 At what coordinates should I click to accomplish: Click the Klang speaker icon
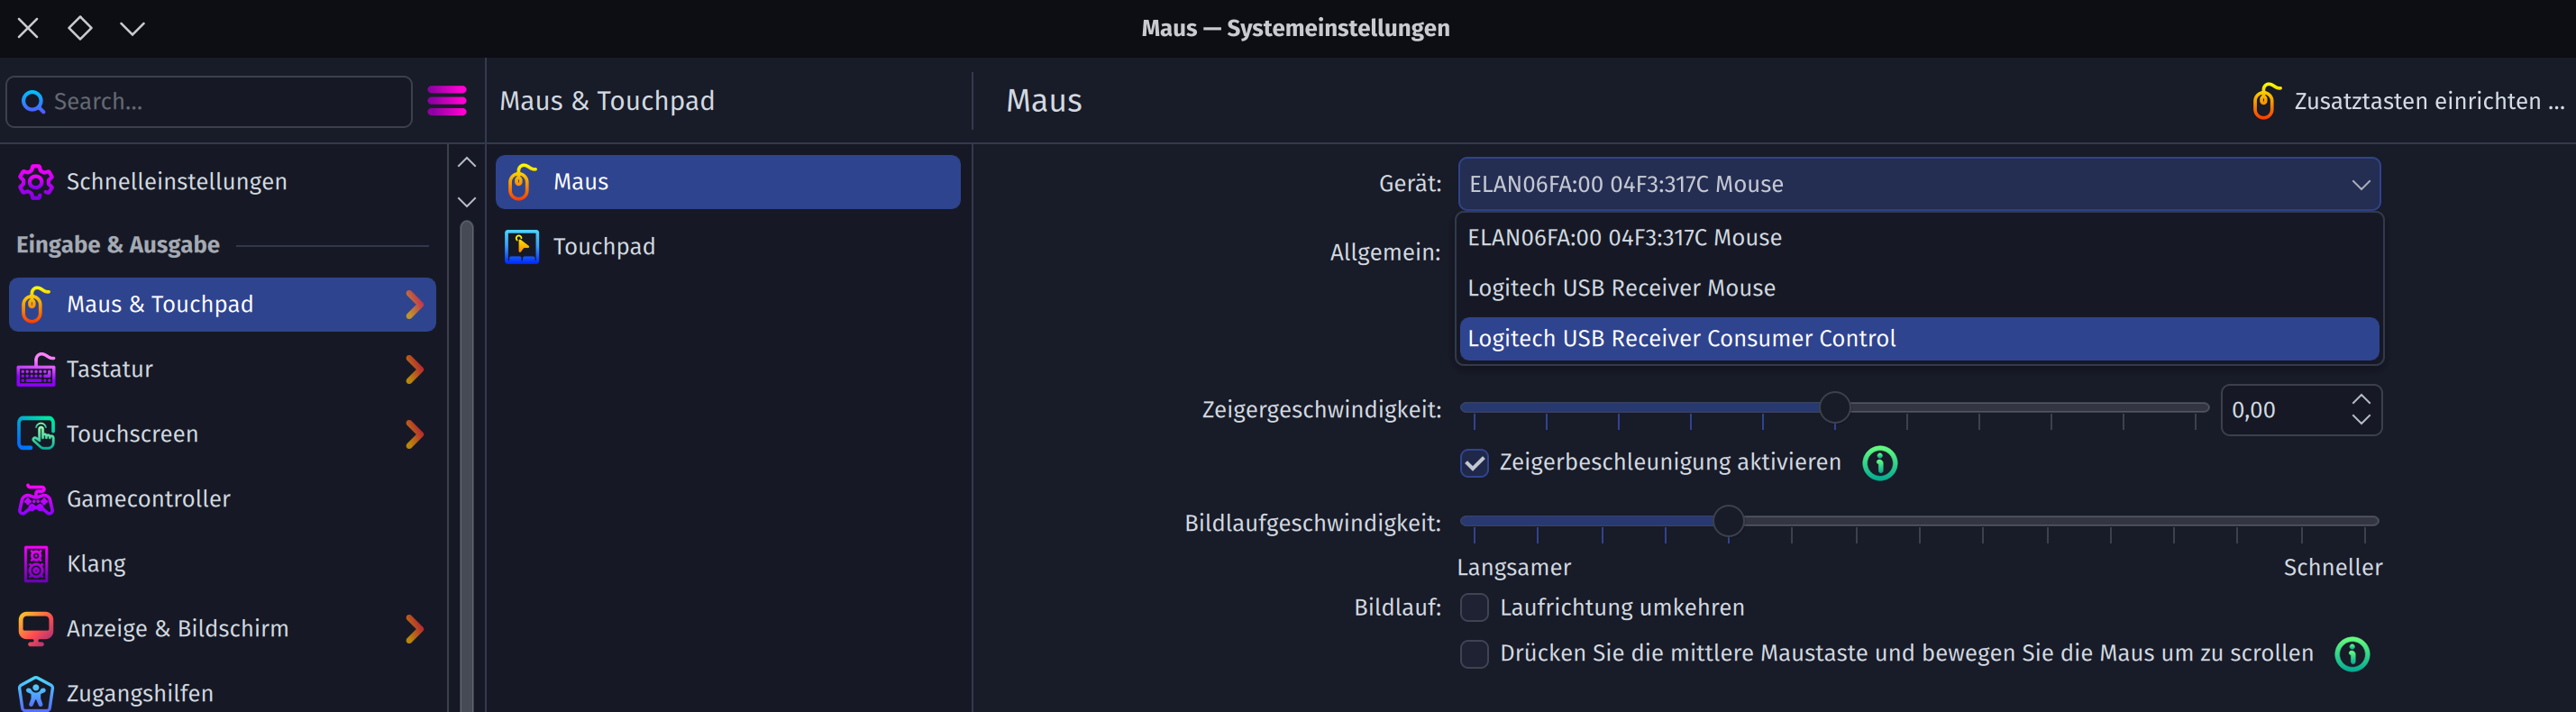pyautogui.click(x=36, y=564)
